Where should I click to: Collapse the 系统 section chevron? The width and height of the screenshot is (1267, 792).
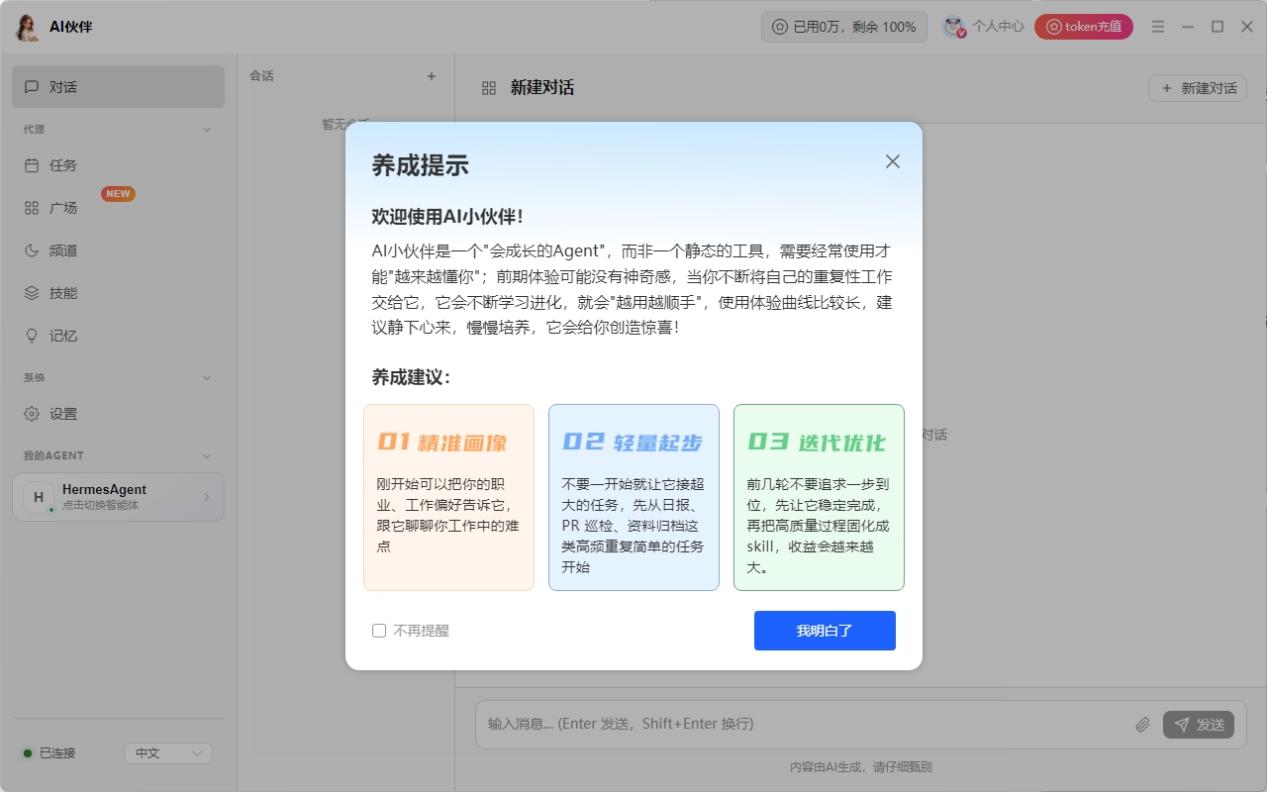[207, 378]
